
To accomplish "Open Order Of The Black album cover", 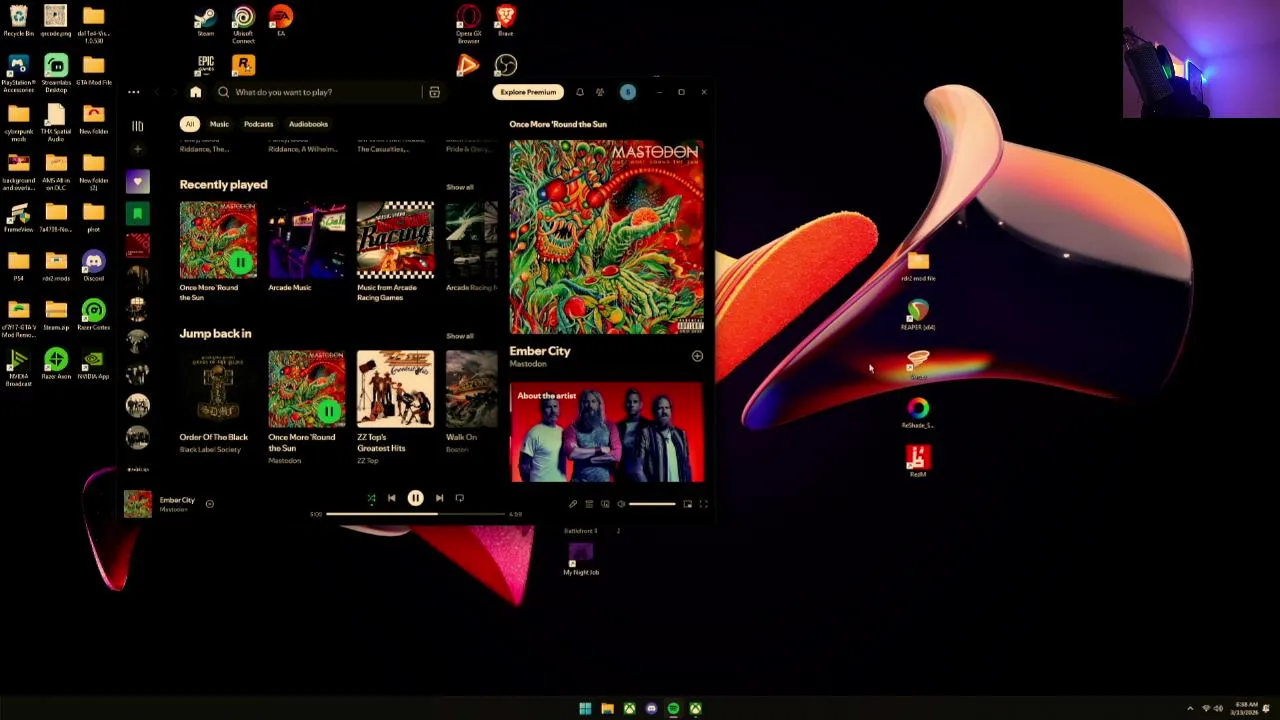I will pyautogui.click(x=218, y=389).
